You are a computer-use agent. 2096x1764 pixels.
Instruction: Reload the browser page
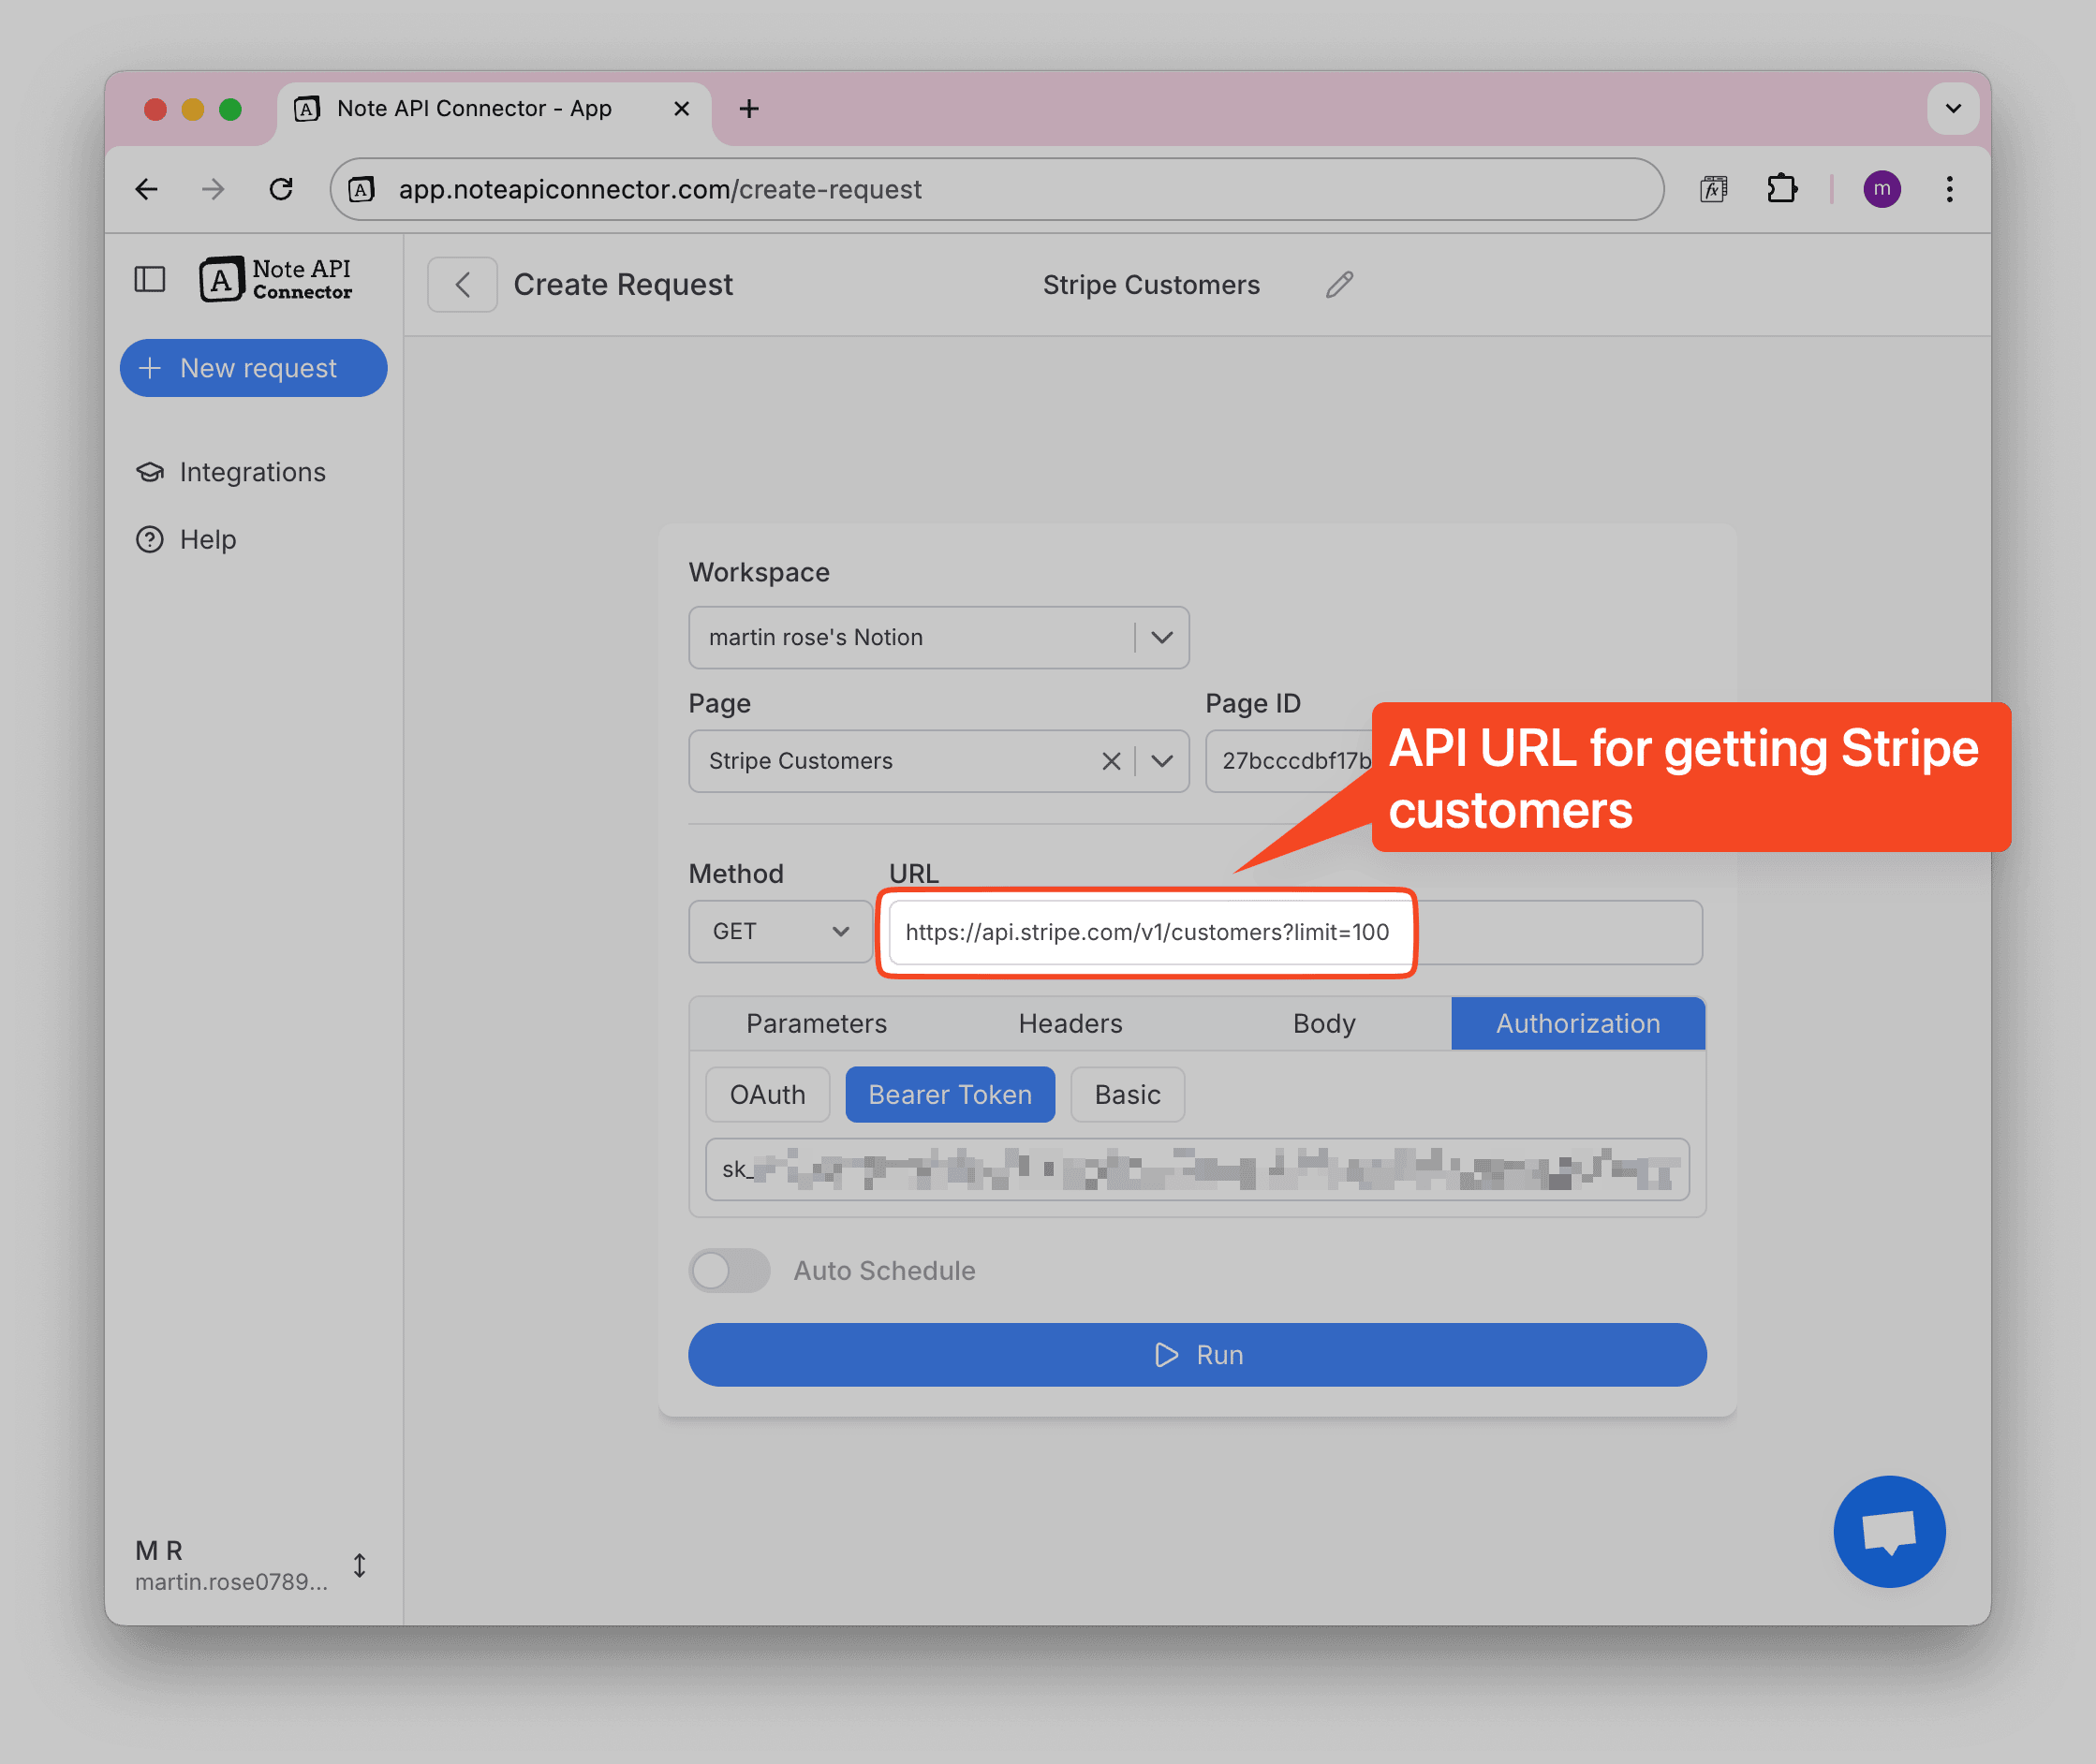[281, 189]
